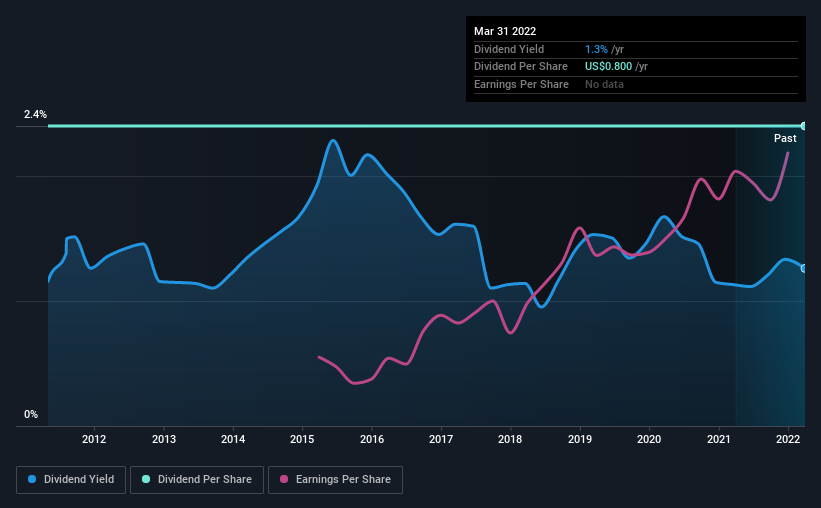Screen dimensions: 821x508
Task: Click the teal endpoint marker on dividend line
Action: (803, 126)
